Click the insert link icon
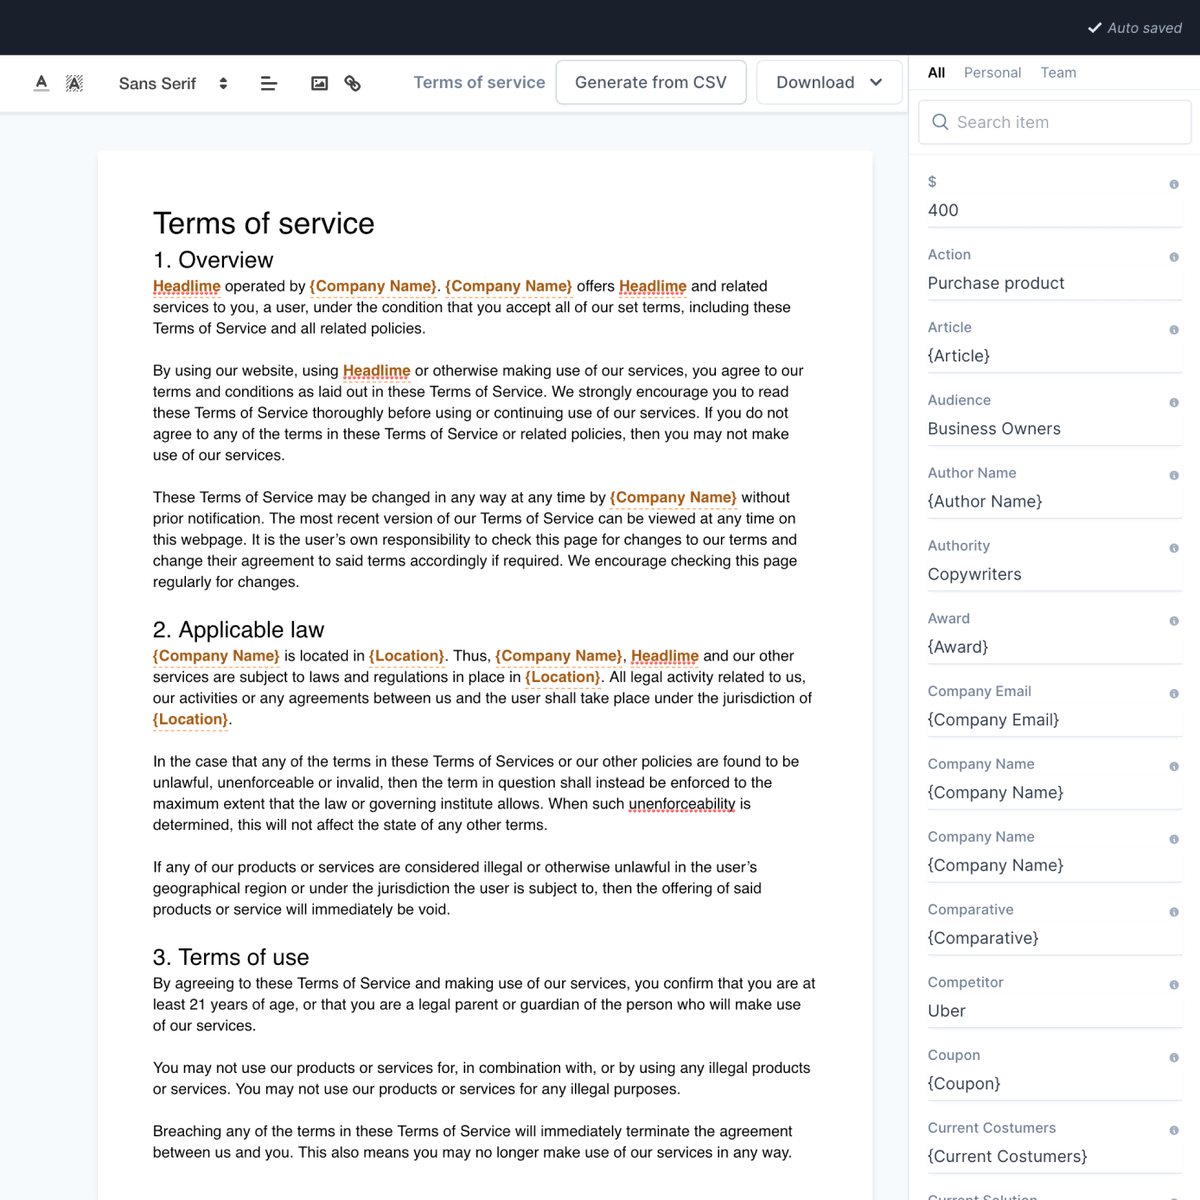 (353, 83)
